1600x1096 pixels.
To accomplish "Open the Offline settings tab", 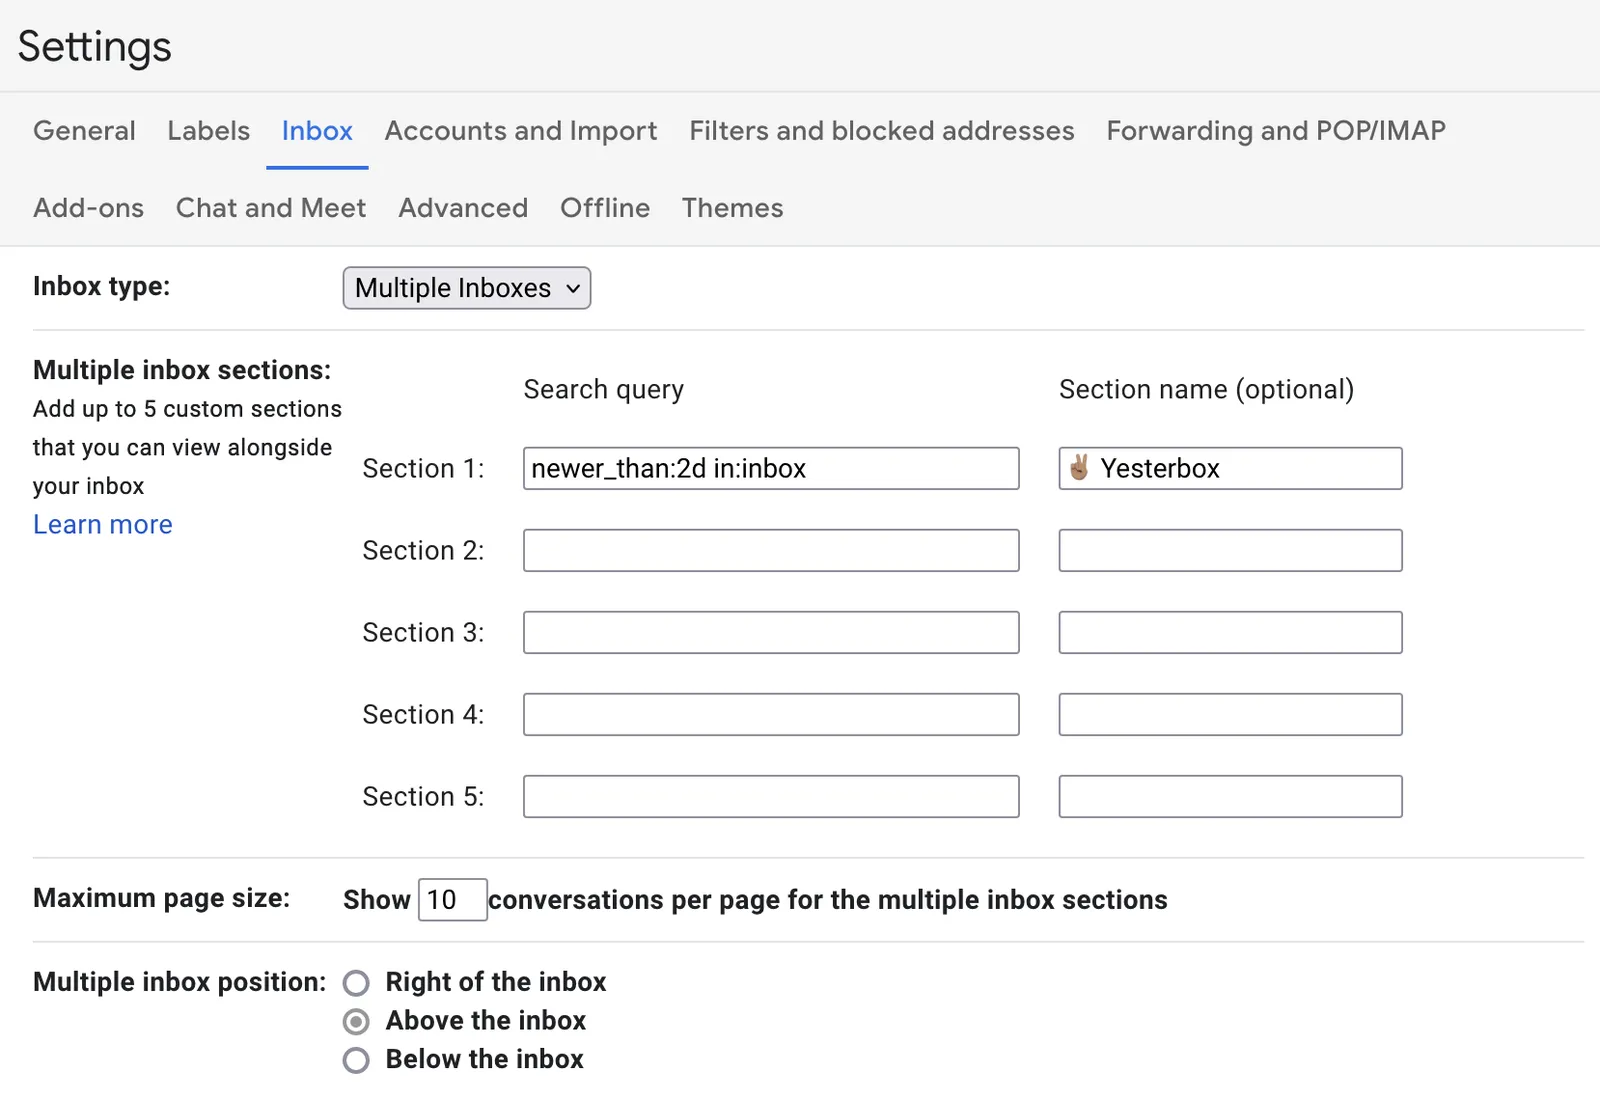I will [605, 208].
